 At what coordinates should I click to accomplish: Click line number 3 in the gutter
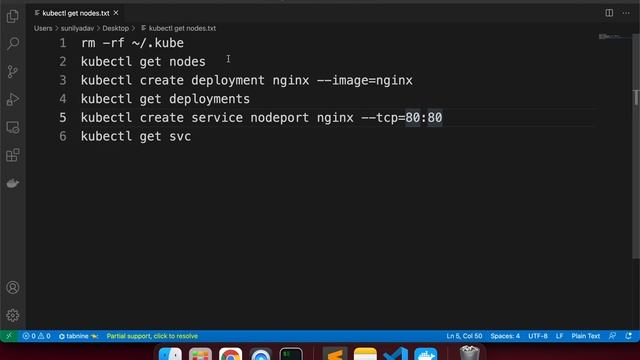(x=62, y=80)
